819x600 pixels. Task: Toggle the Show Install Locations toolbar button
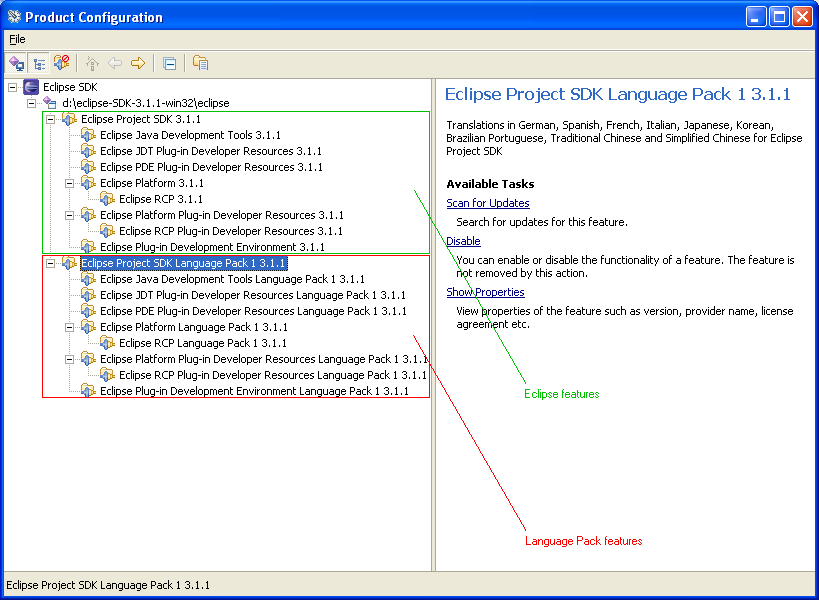[16, 63]
